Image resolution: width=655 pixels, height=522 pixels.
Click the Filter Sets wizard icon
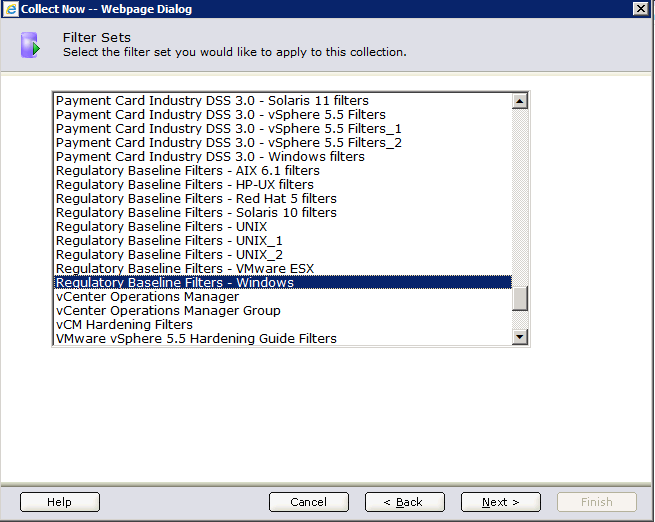30,45
